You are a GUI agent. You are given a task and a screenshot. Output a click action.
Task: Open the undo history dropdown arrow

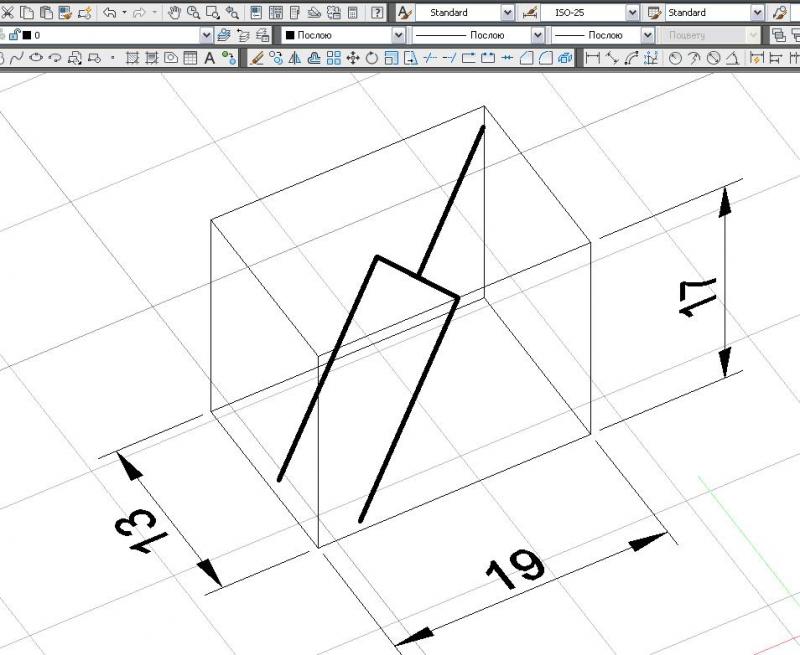124,13
